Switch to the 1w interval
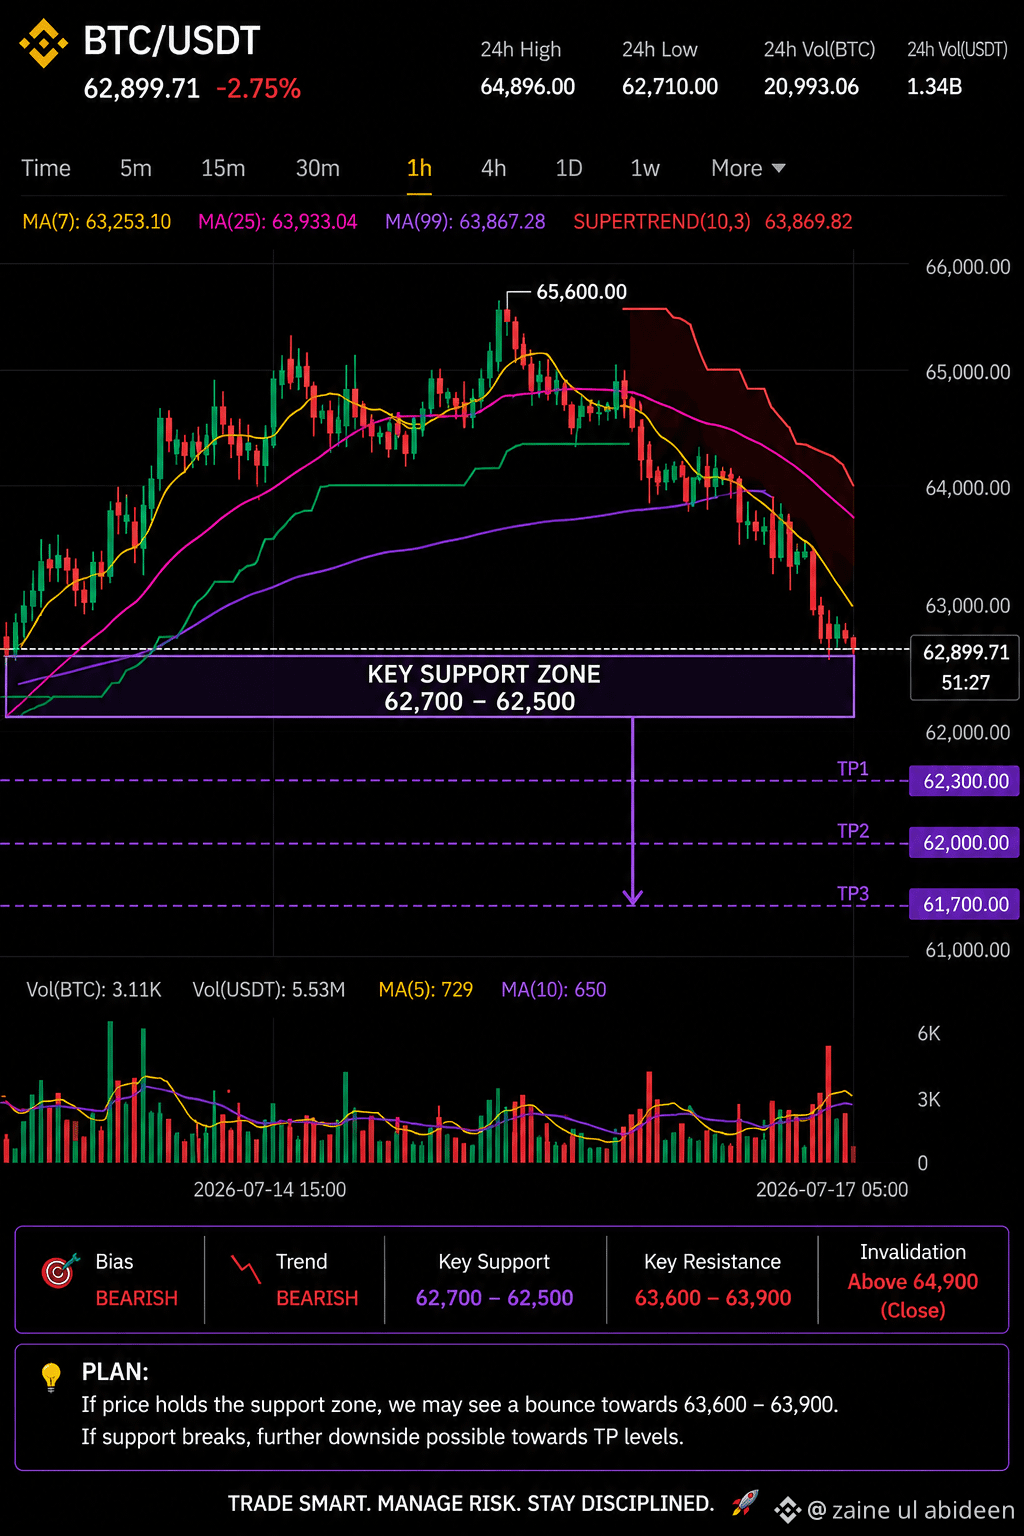 click(x=645, y=168)
